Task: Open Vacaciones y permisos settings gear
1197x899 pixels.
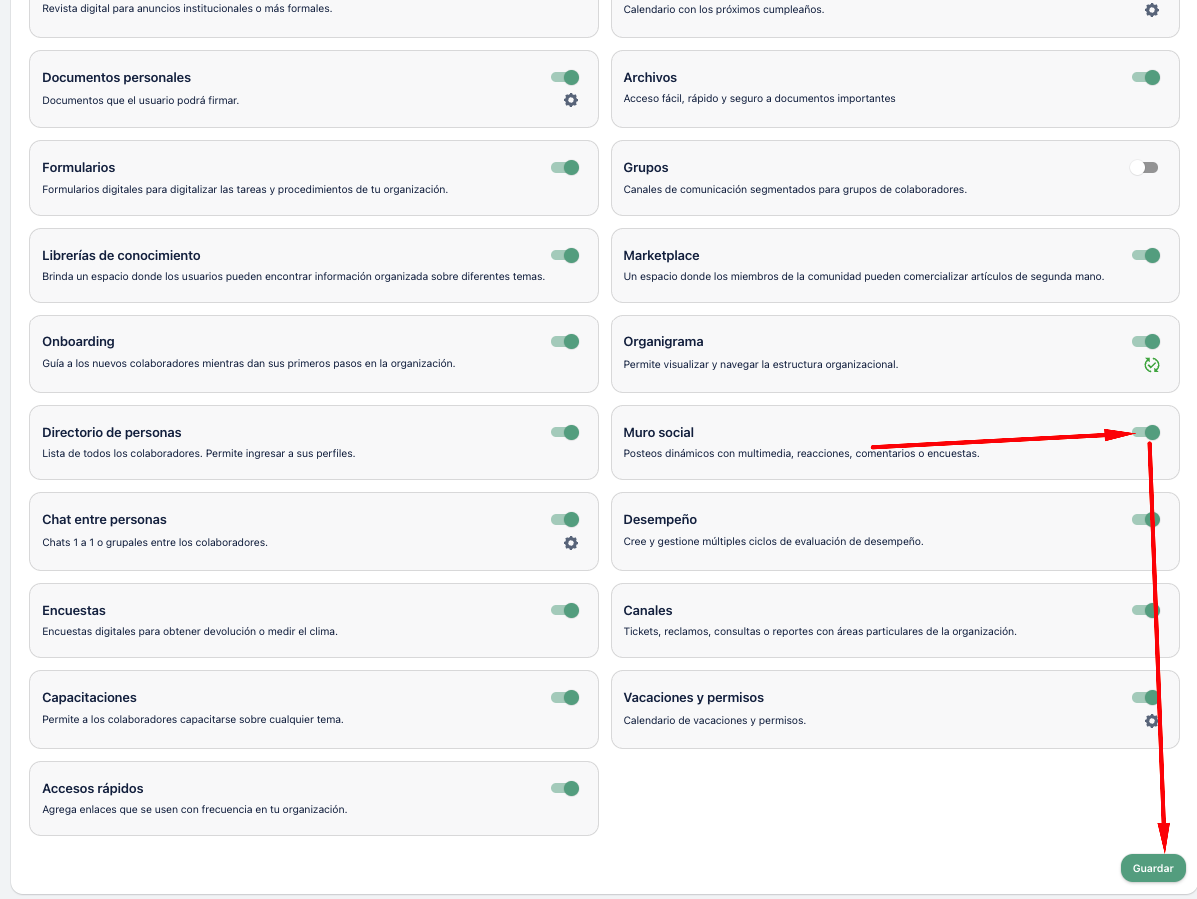Action: [1151, 721]
